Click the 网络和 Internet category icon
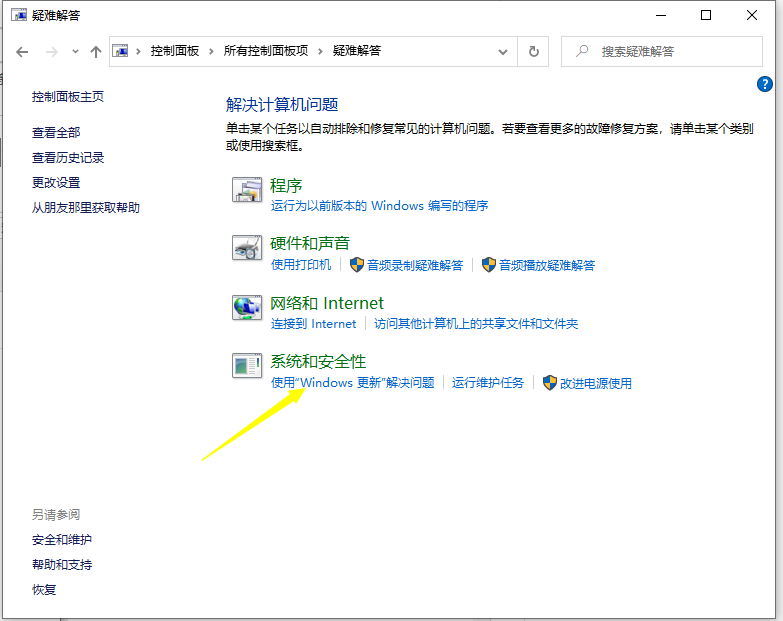The width and height of the screenshot is (783, 621). pyautogui.click(x=247, y=307)
